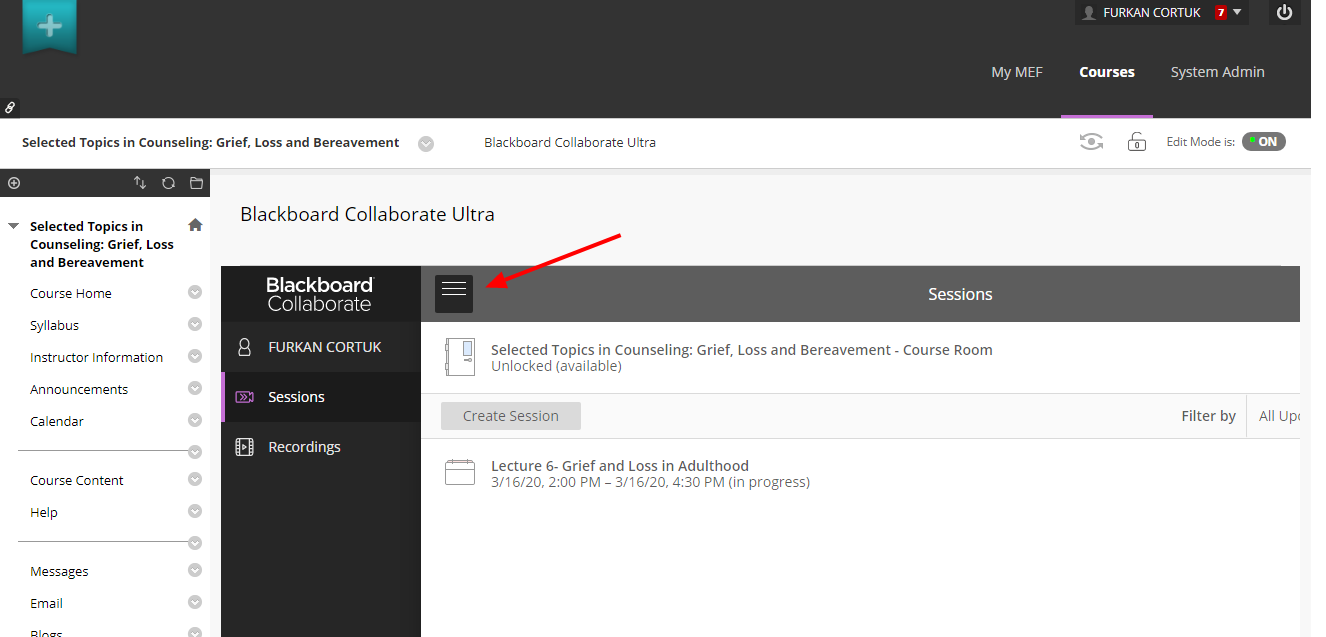Click the teal plus bookmark icon
Screen dimensions: 1326x637
(49, 26)
